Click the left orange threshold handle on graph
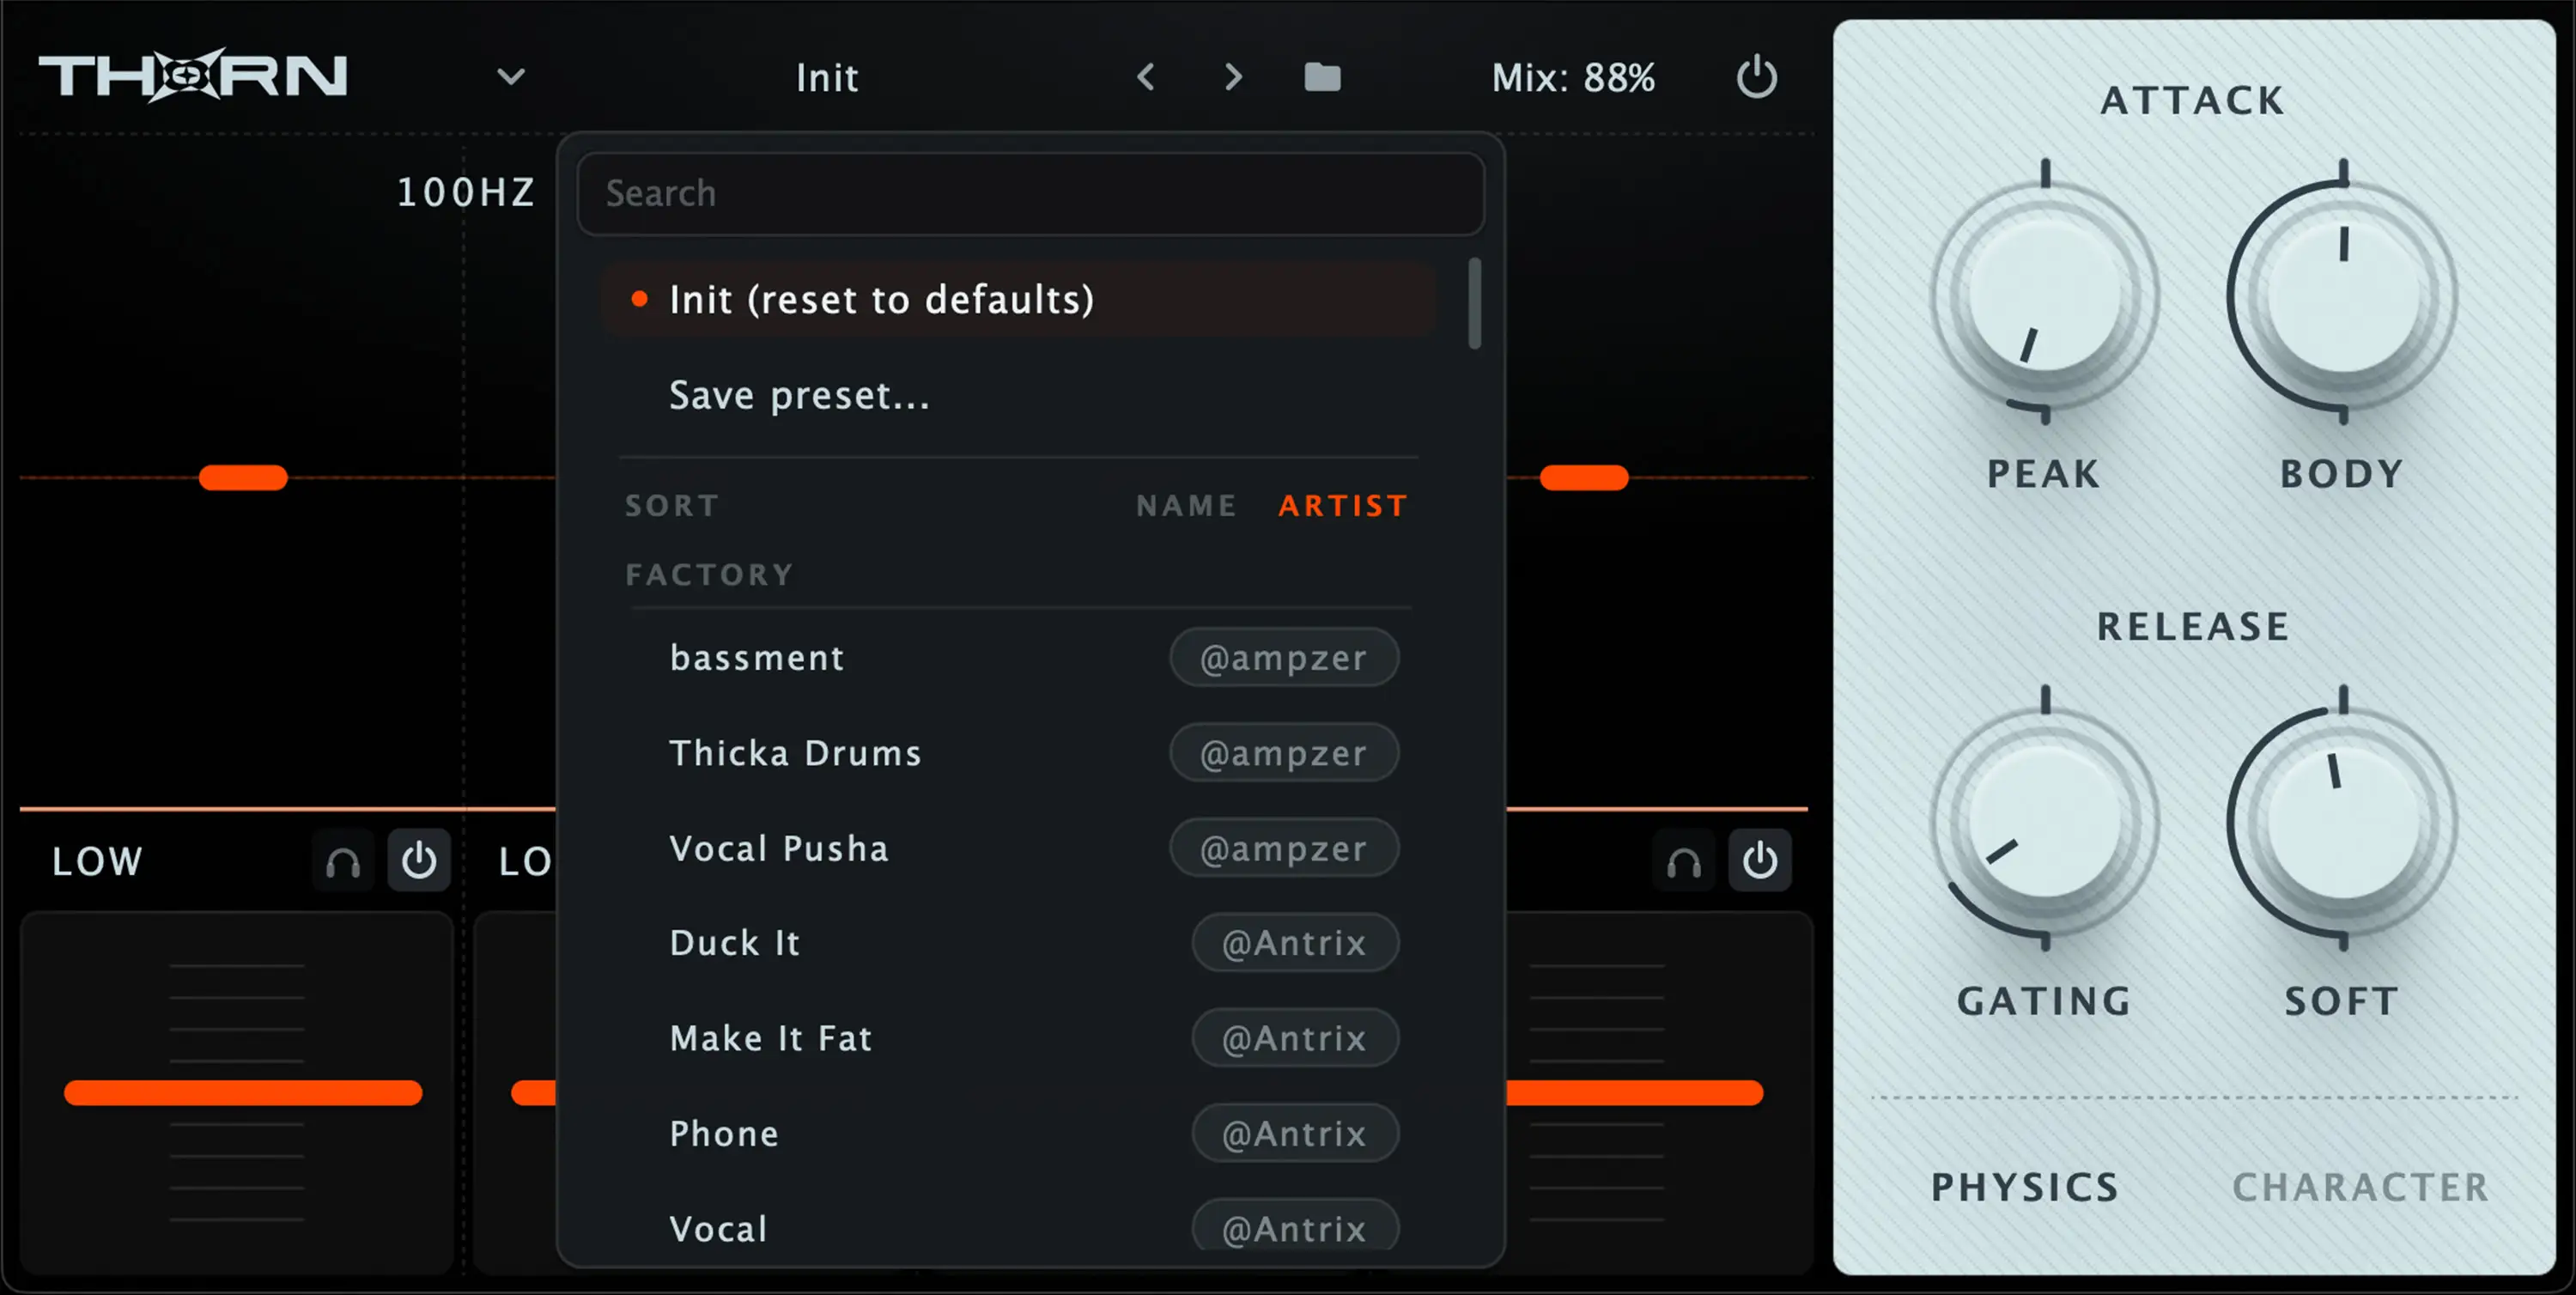 tap(243, 478)
